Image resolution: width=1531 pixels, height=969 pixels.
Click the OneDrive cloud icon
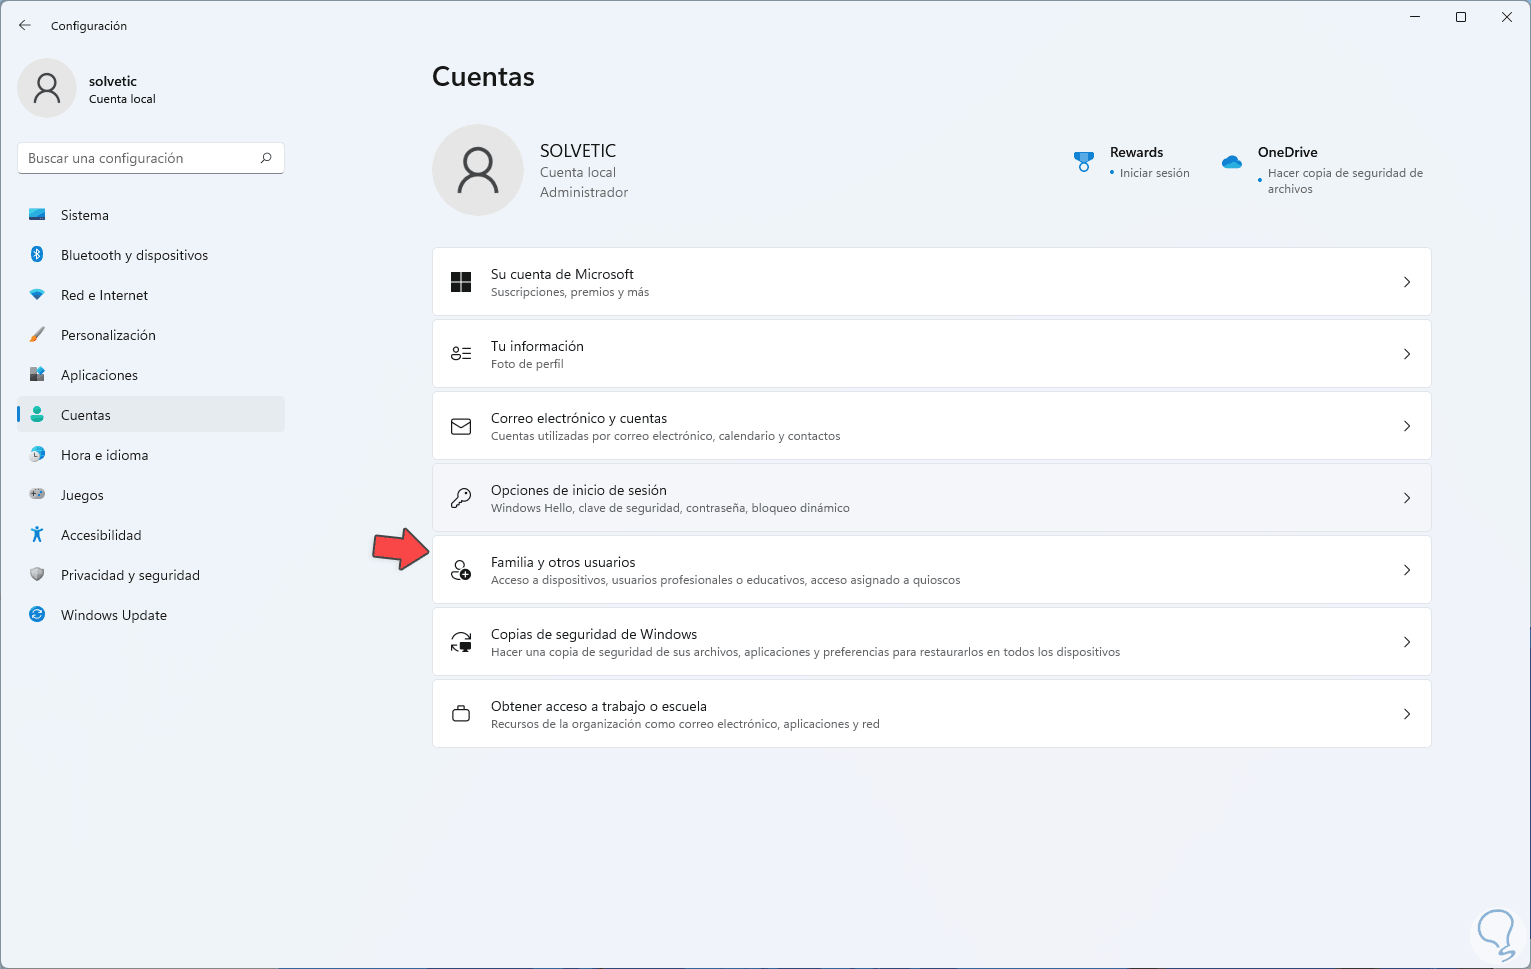[1232, 161]
